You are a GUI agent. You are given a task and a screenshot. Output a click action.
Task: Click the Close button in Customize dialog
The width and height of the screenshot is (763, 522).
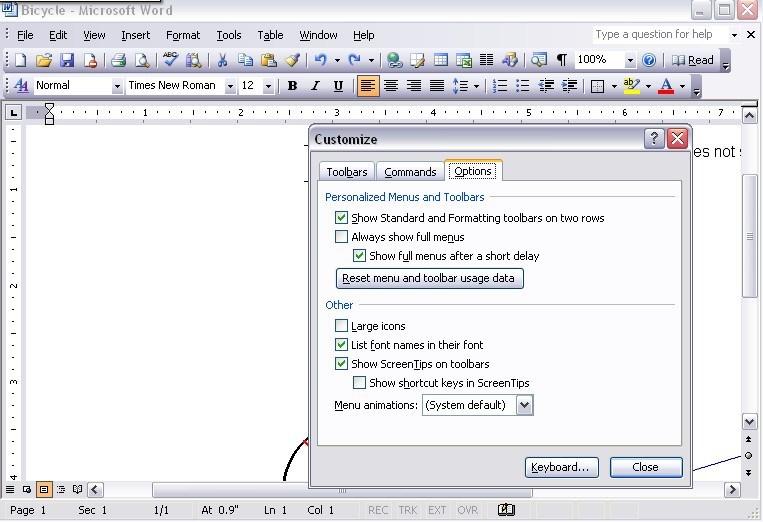tap(646, 467)
